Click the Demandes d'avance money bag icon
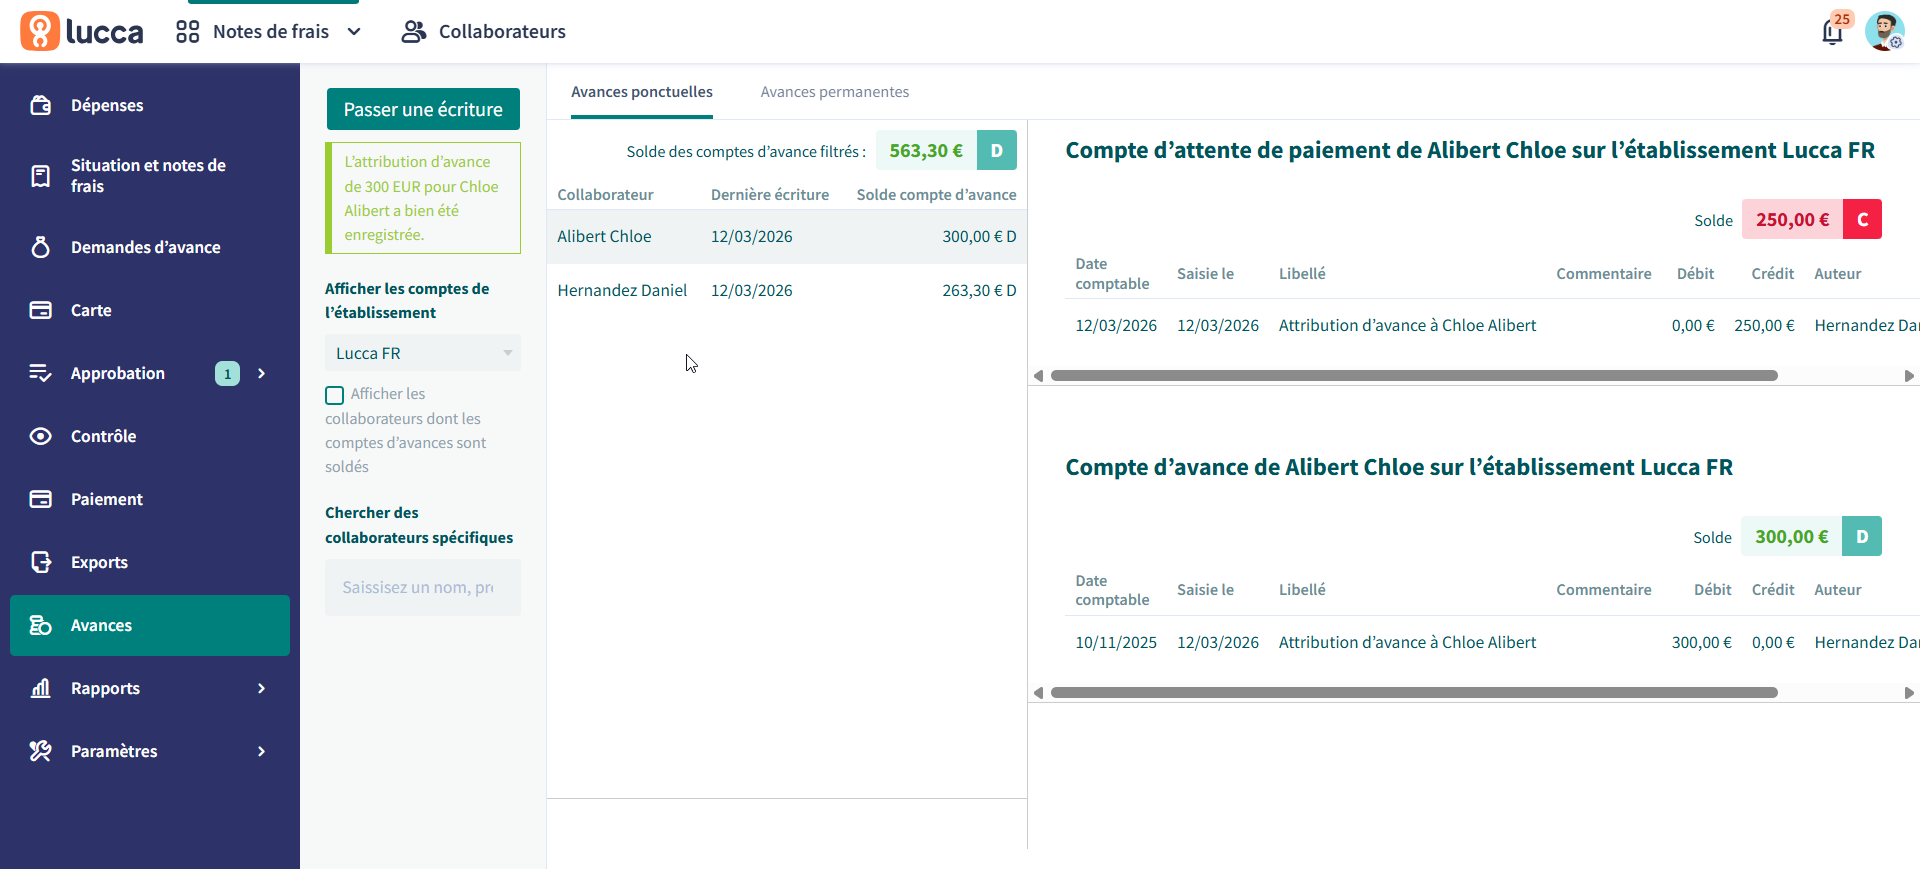The width and height of the screenshot is (1920, 869). (x=41, y=247)
